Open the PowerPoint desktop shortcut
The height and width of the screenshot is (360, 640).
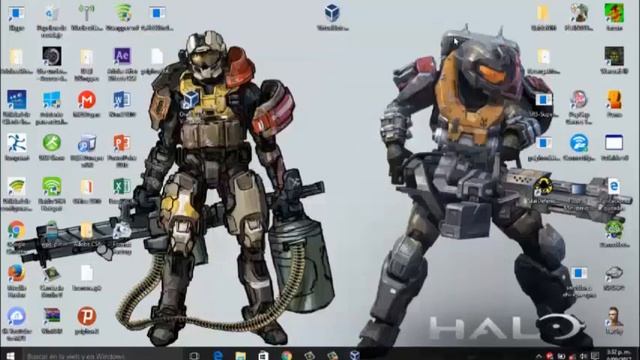(122, 143)
